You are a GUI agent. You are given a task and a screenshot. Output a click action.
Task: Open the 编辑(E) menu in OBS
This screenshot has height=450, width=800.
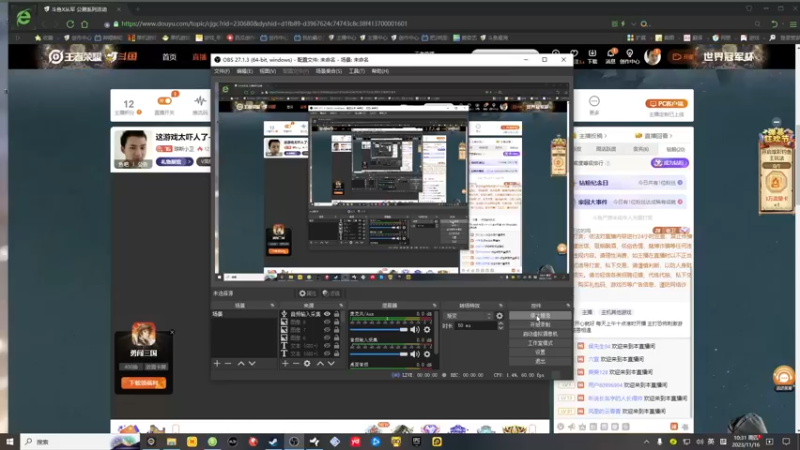244,71
